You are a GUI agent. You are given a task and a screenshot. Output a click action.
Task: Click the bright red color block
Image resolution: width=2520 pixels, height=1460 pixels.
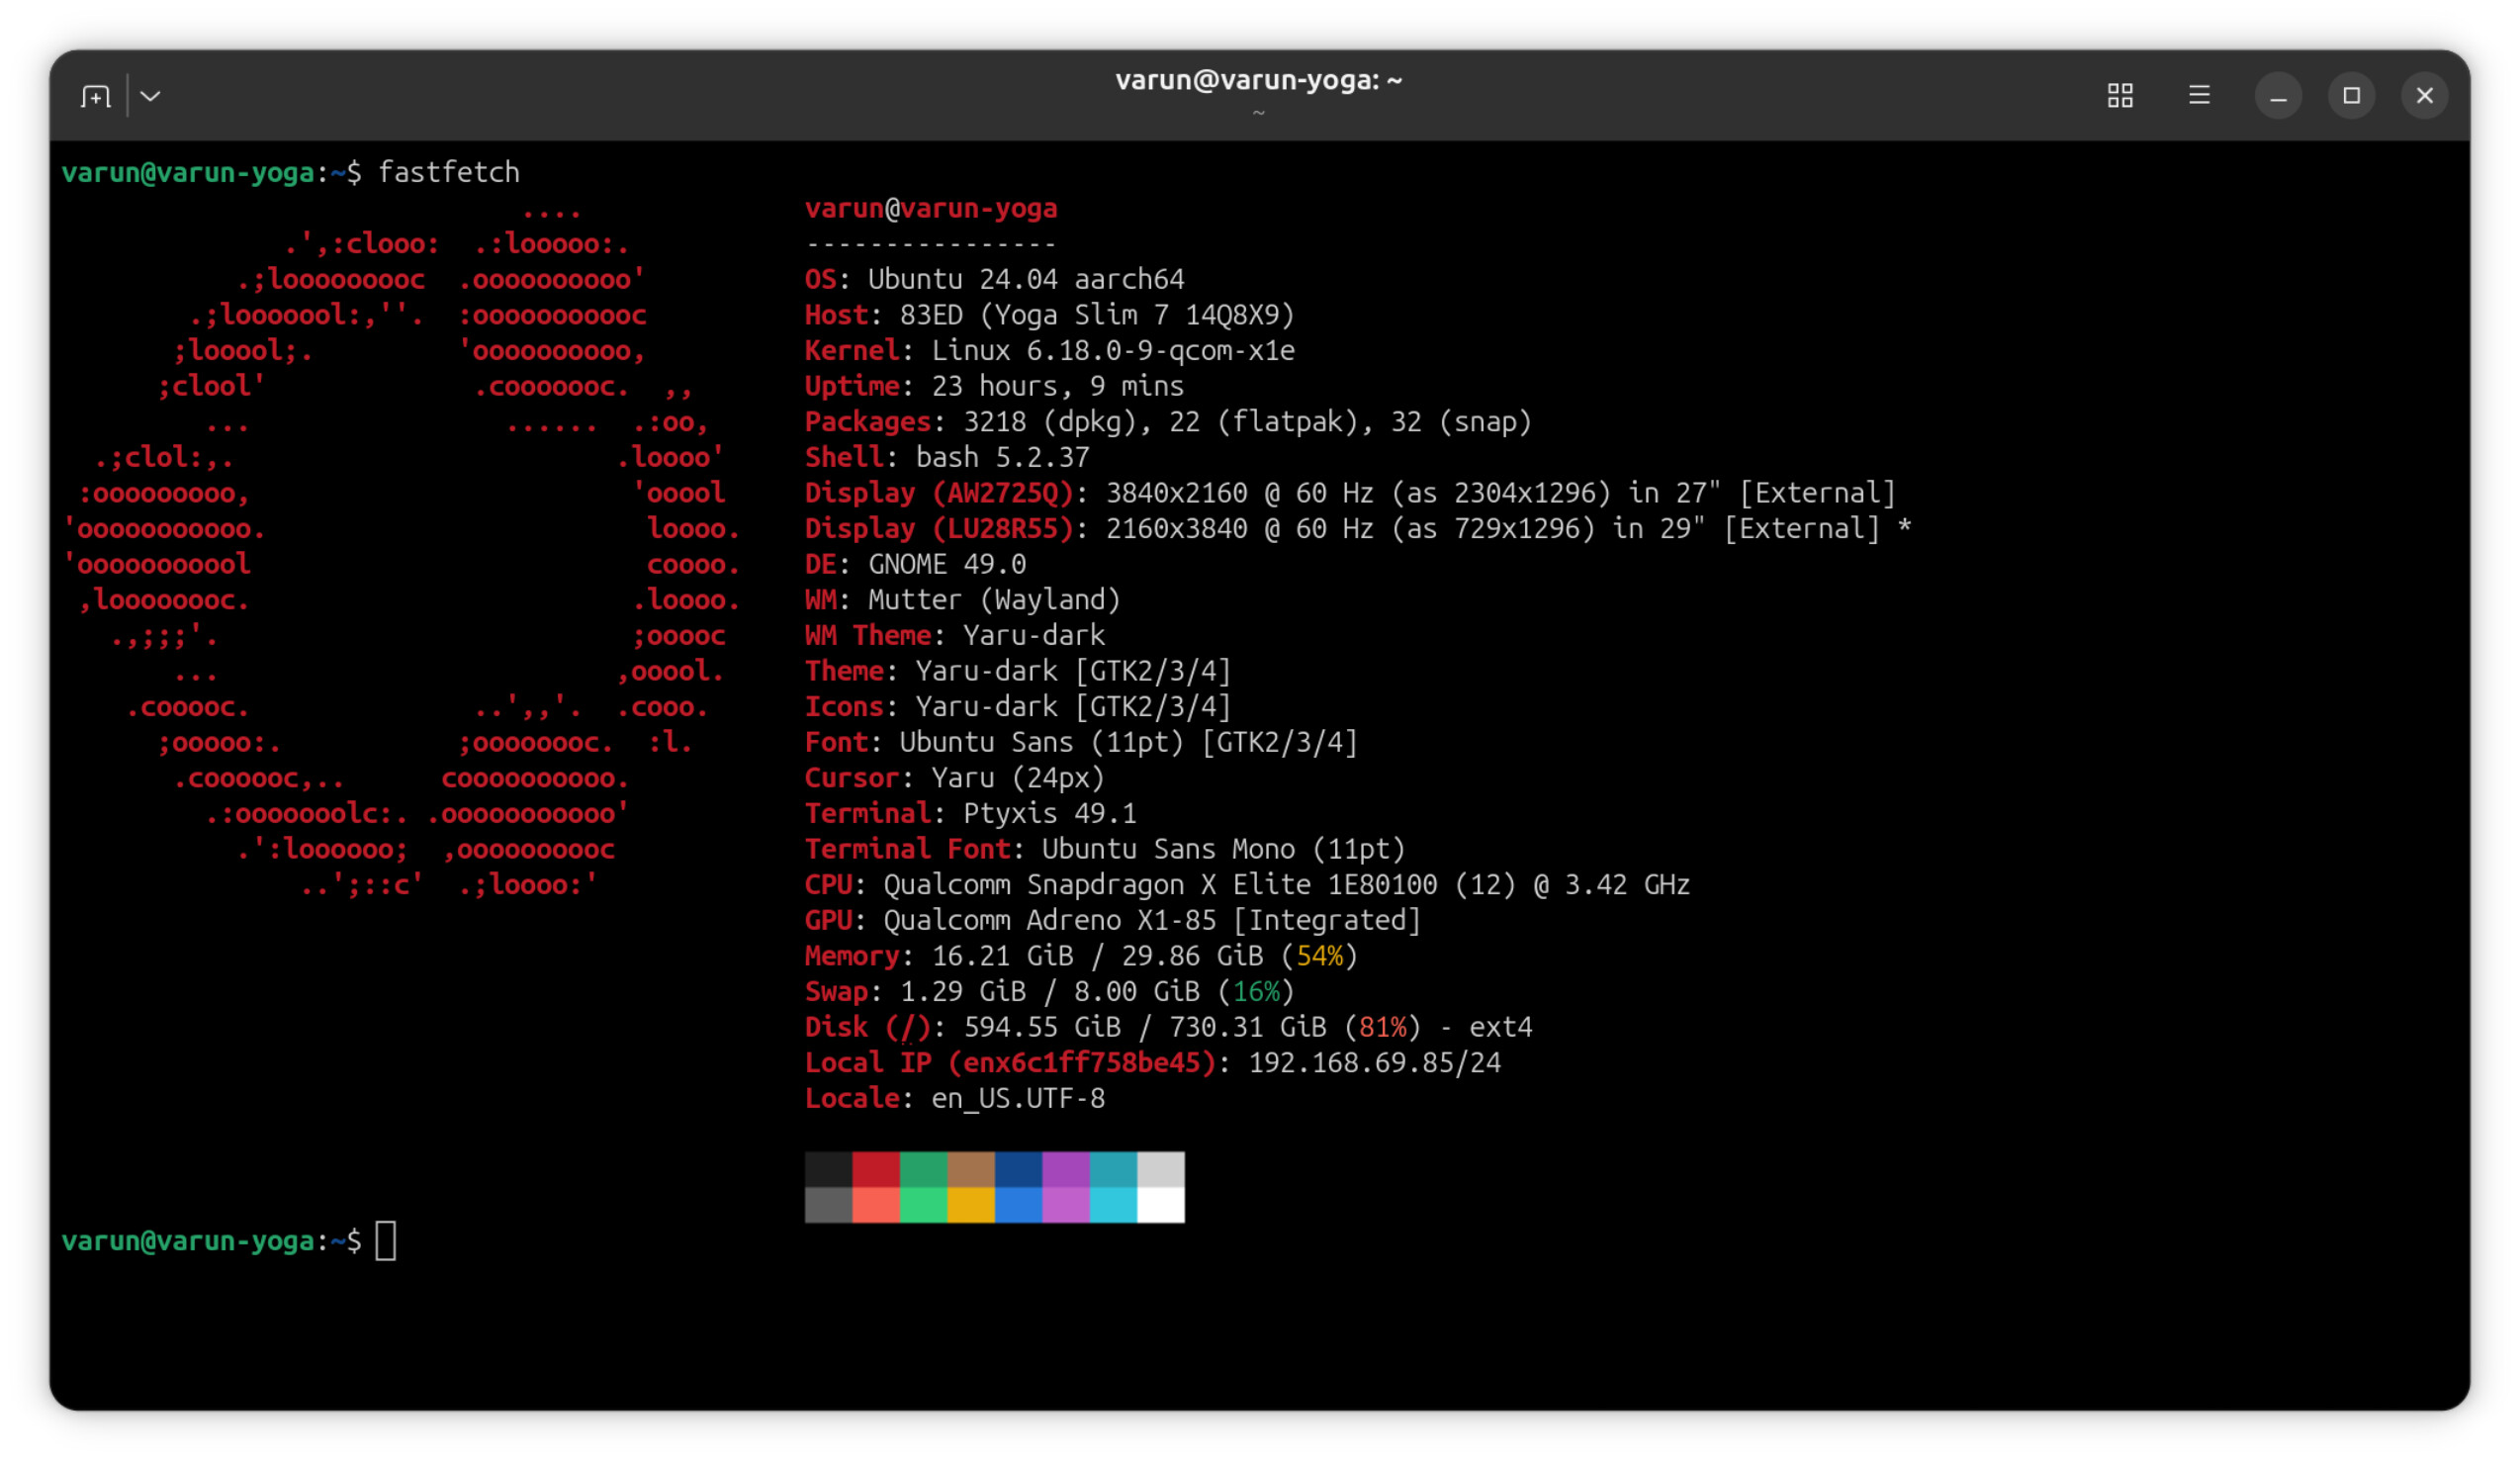[x=875, y=1204]
